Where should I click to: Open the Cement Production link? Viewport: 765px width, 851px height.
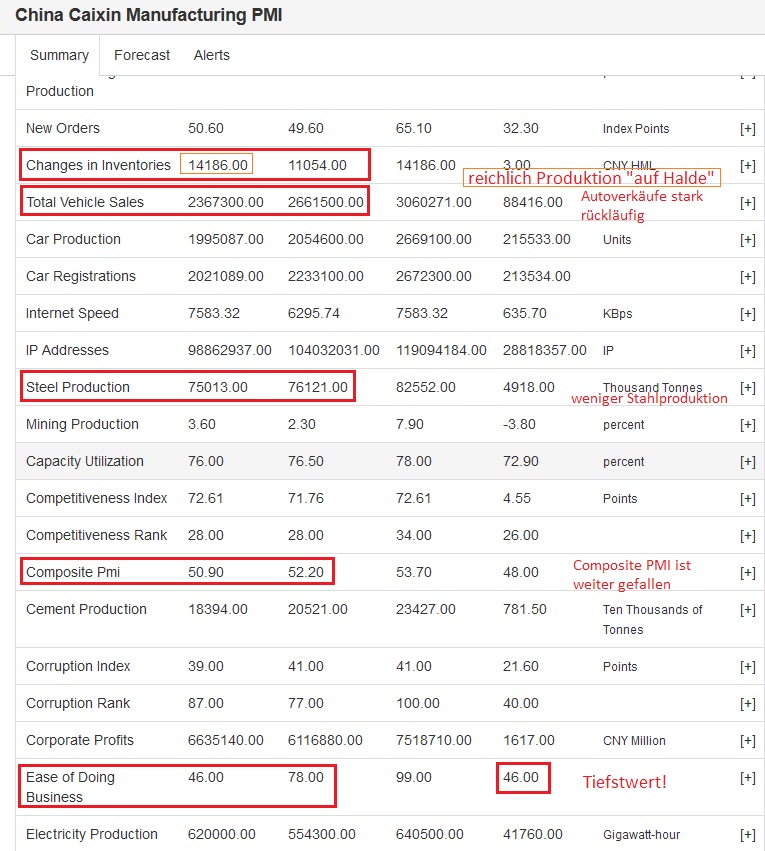coord(86,609)
